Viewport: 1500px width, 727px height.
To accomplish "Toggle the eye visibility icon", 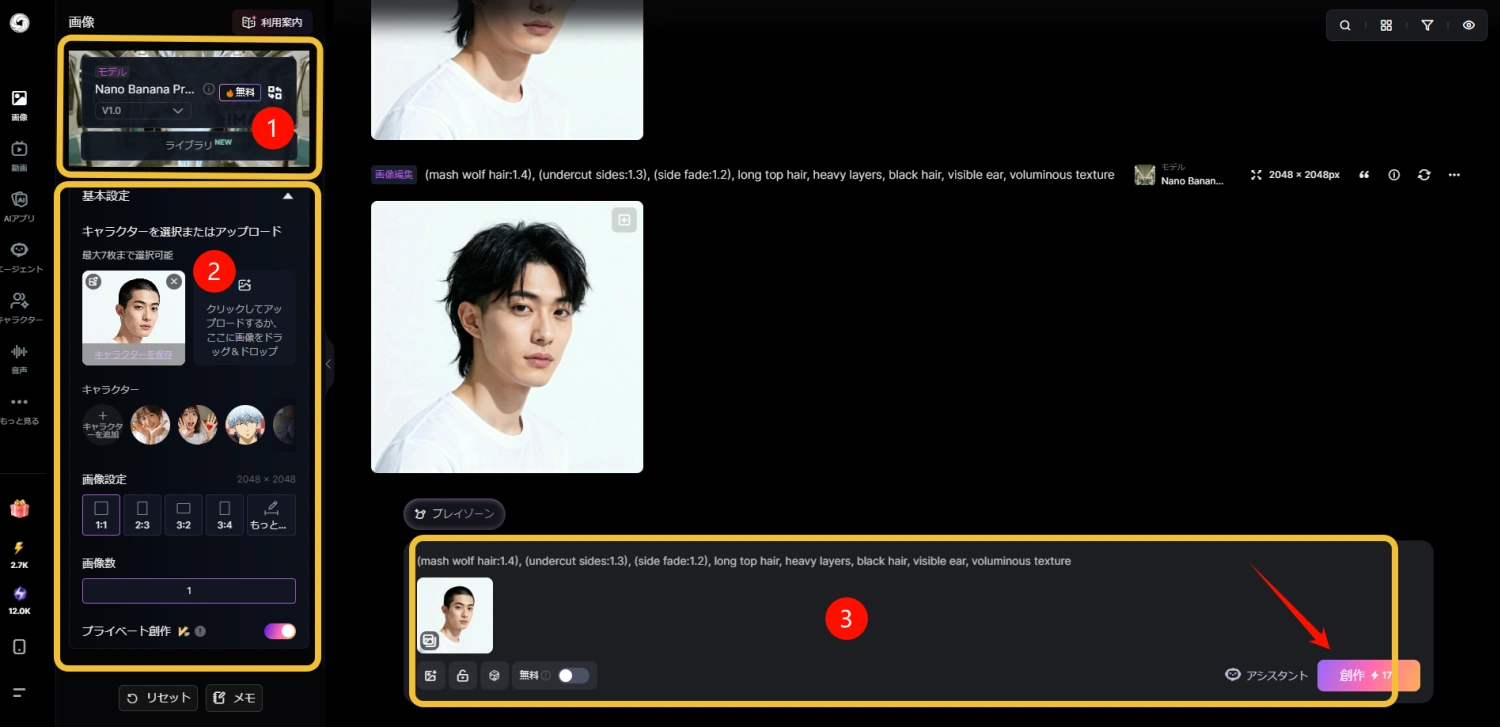I will [1468, 25].
